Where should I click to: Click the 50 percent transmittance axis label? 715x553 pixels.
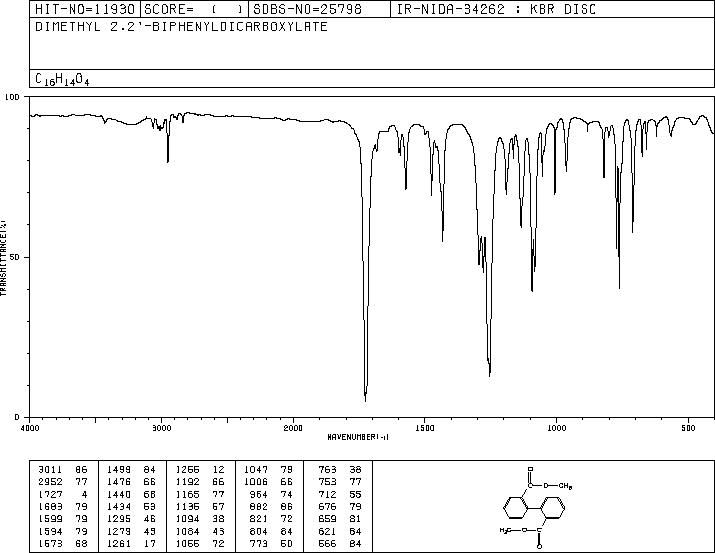tap(16, 257)
